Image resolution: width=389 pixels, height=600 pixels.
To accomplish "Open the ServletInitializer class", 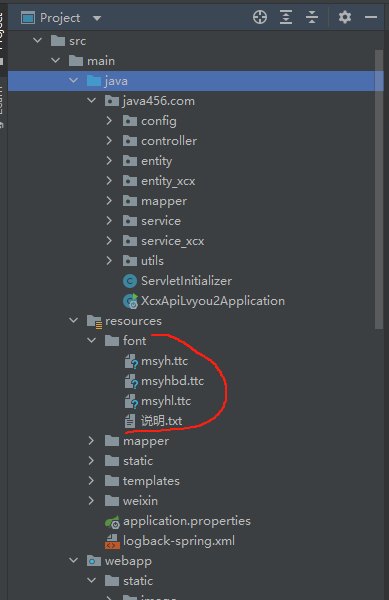I will pyautogui.click(x=186, y=281).
